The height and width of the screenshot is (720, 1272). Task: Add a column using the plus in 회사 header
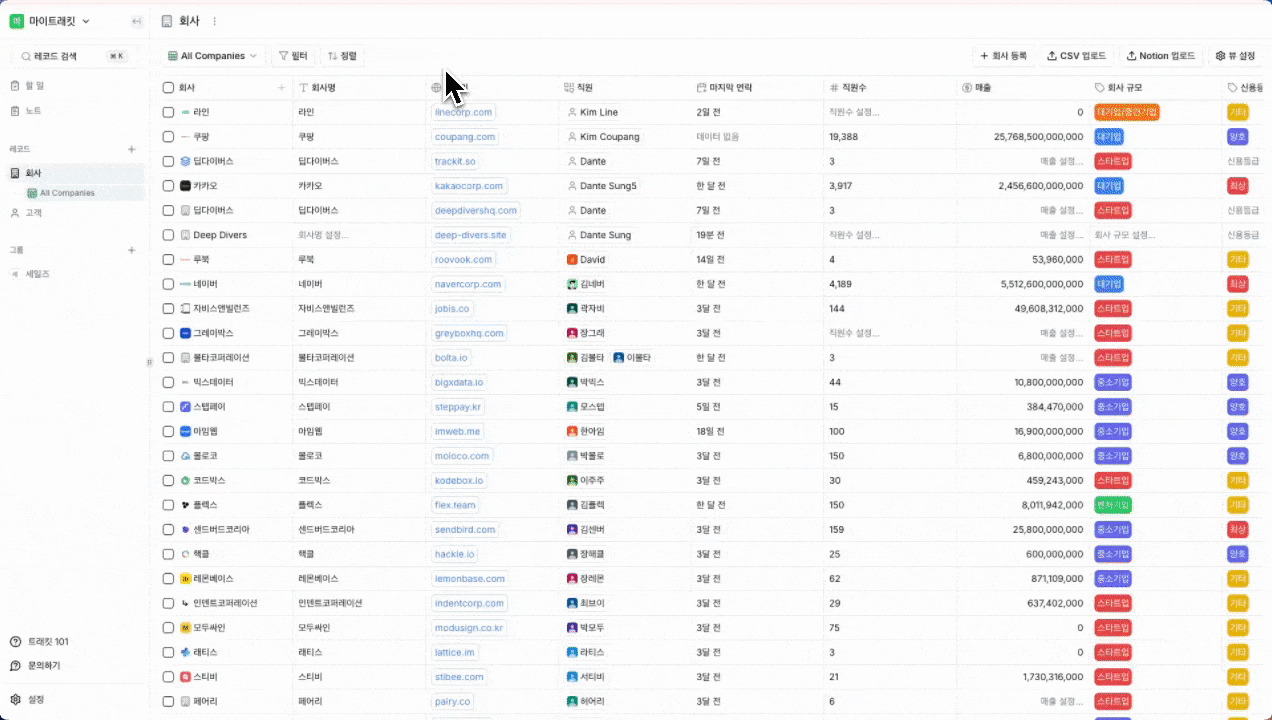(x=281, y=88)
